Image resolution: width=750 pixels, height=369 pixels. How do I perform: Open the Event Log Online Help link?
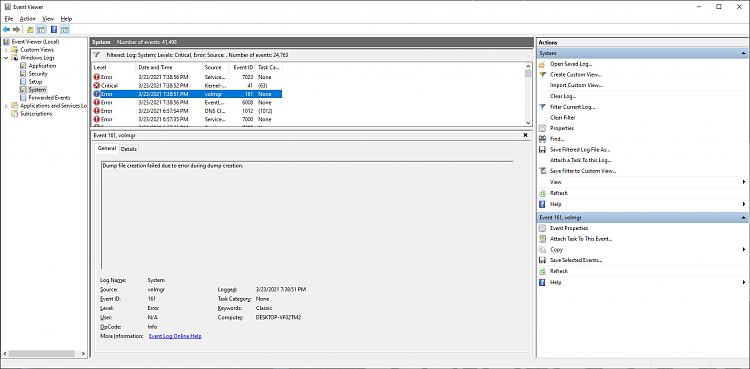175,336
